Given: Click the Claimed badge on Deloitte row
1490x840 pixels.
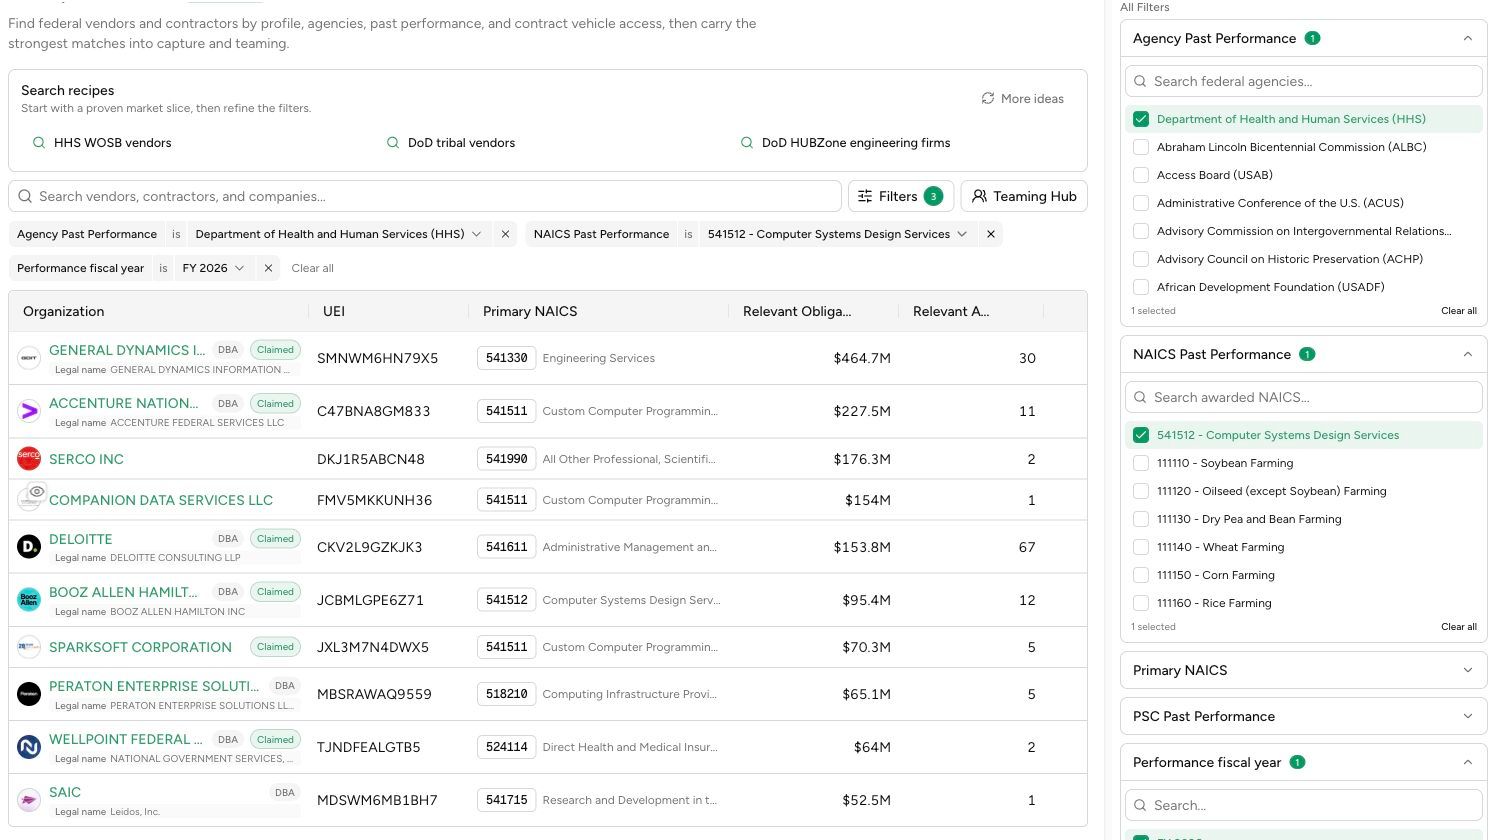Looking at the screenshot, I should (x=275, y=539).
